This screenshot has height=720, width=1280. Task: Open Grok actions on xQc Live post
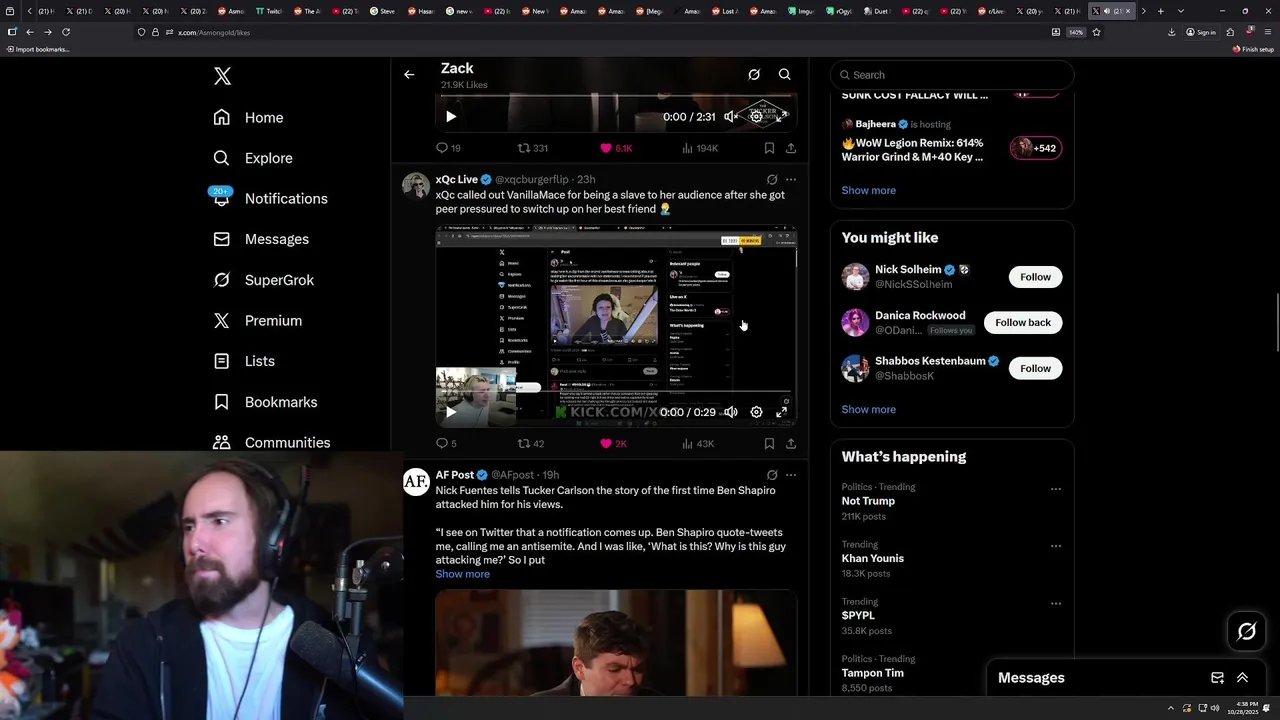click(x=772, y=180)
